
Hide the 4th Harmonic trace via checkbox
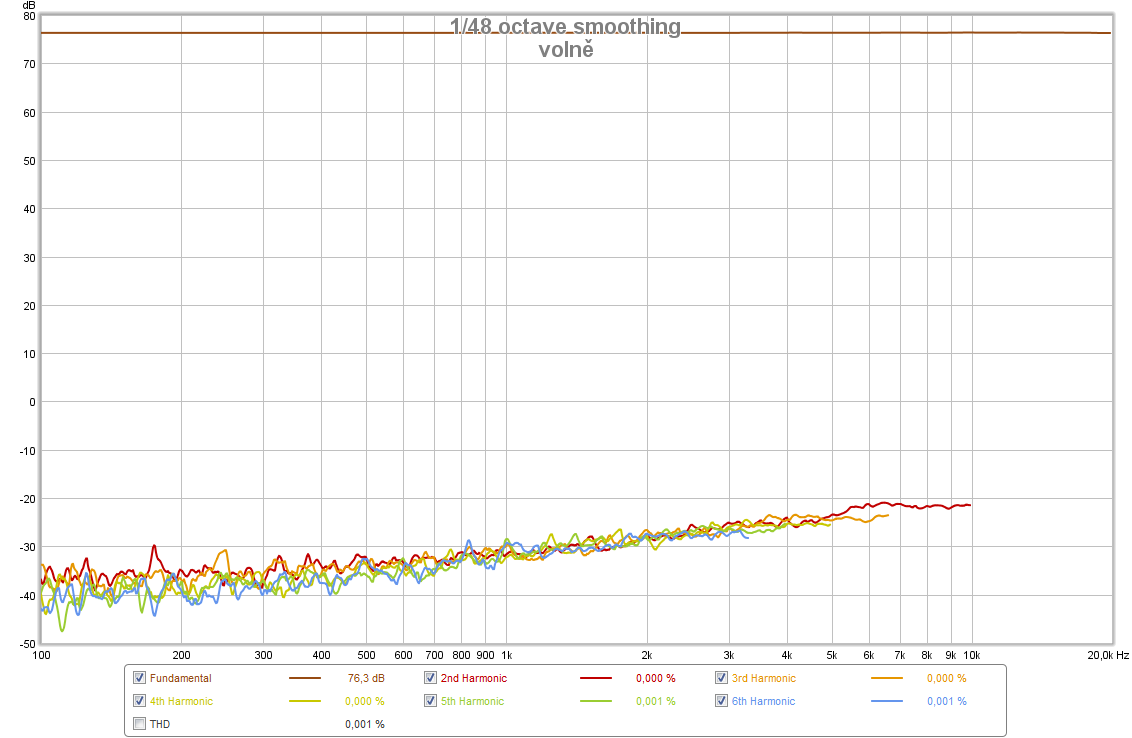pos(139,701)
